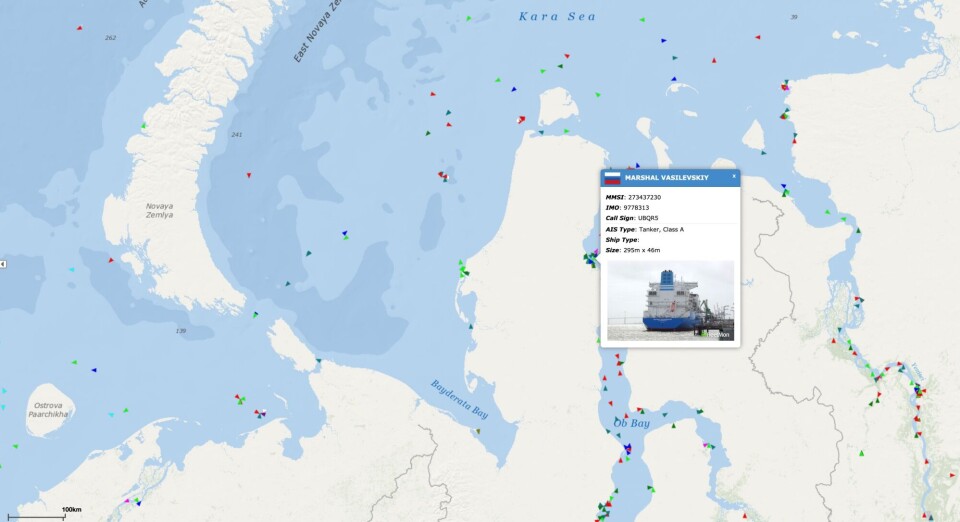Open the tanker photo thumbnail in popup

670,300
